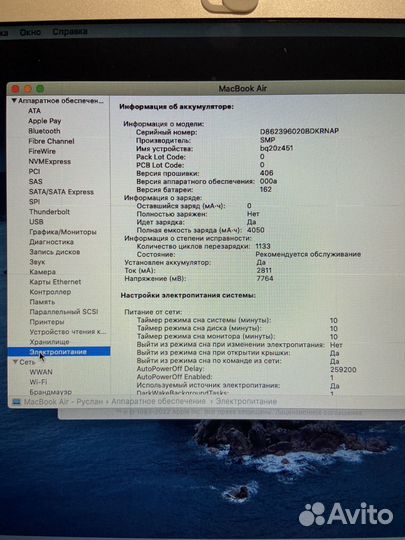Click hardware version value 000a

(268, 181)
